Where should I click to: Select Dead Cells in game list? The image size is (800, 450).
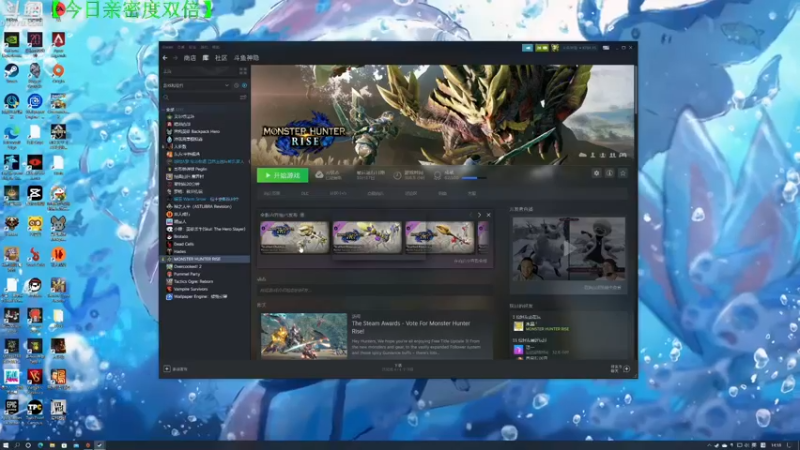tap(184, 244)
